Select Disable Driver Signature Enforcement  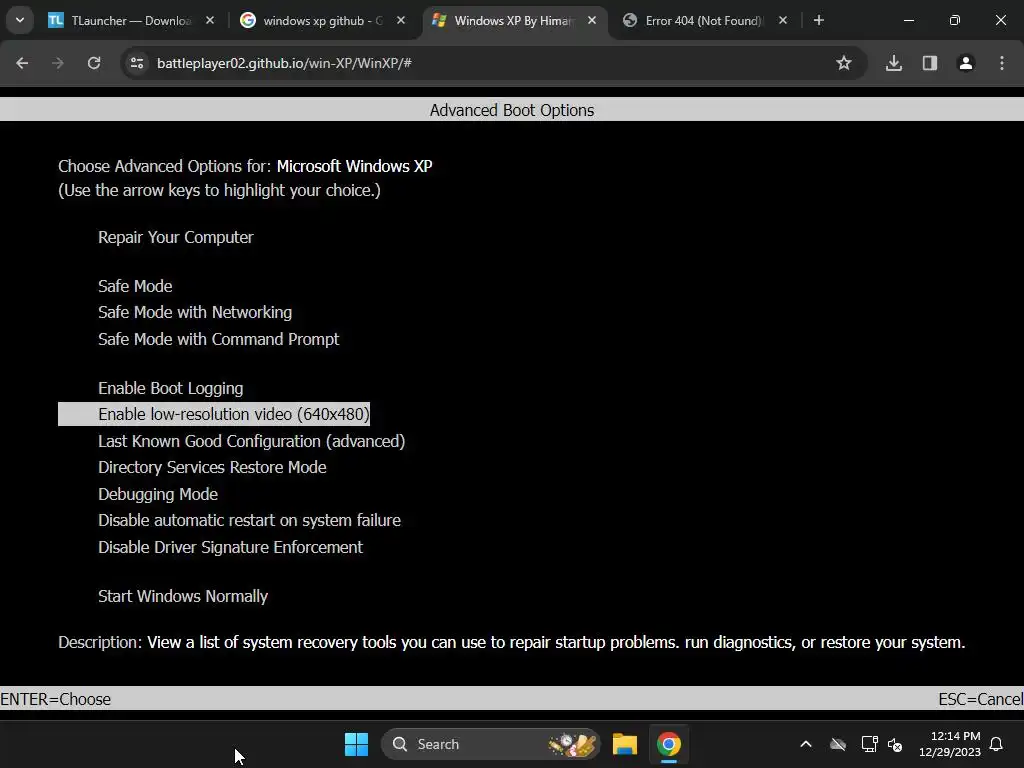(x=231, y=547)
